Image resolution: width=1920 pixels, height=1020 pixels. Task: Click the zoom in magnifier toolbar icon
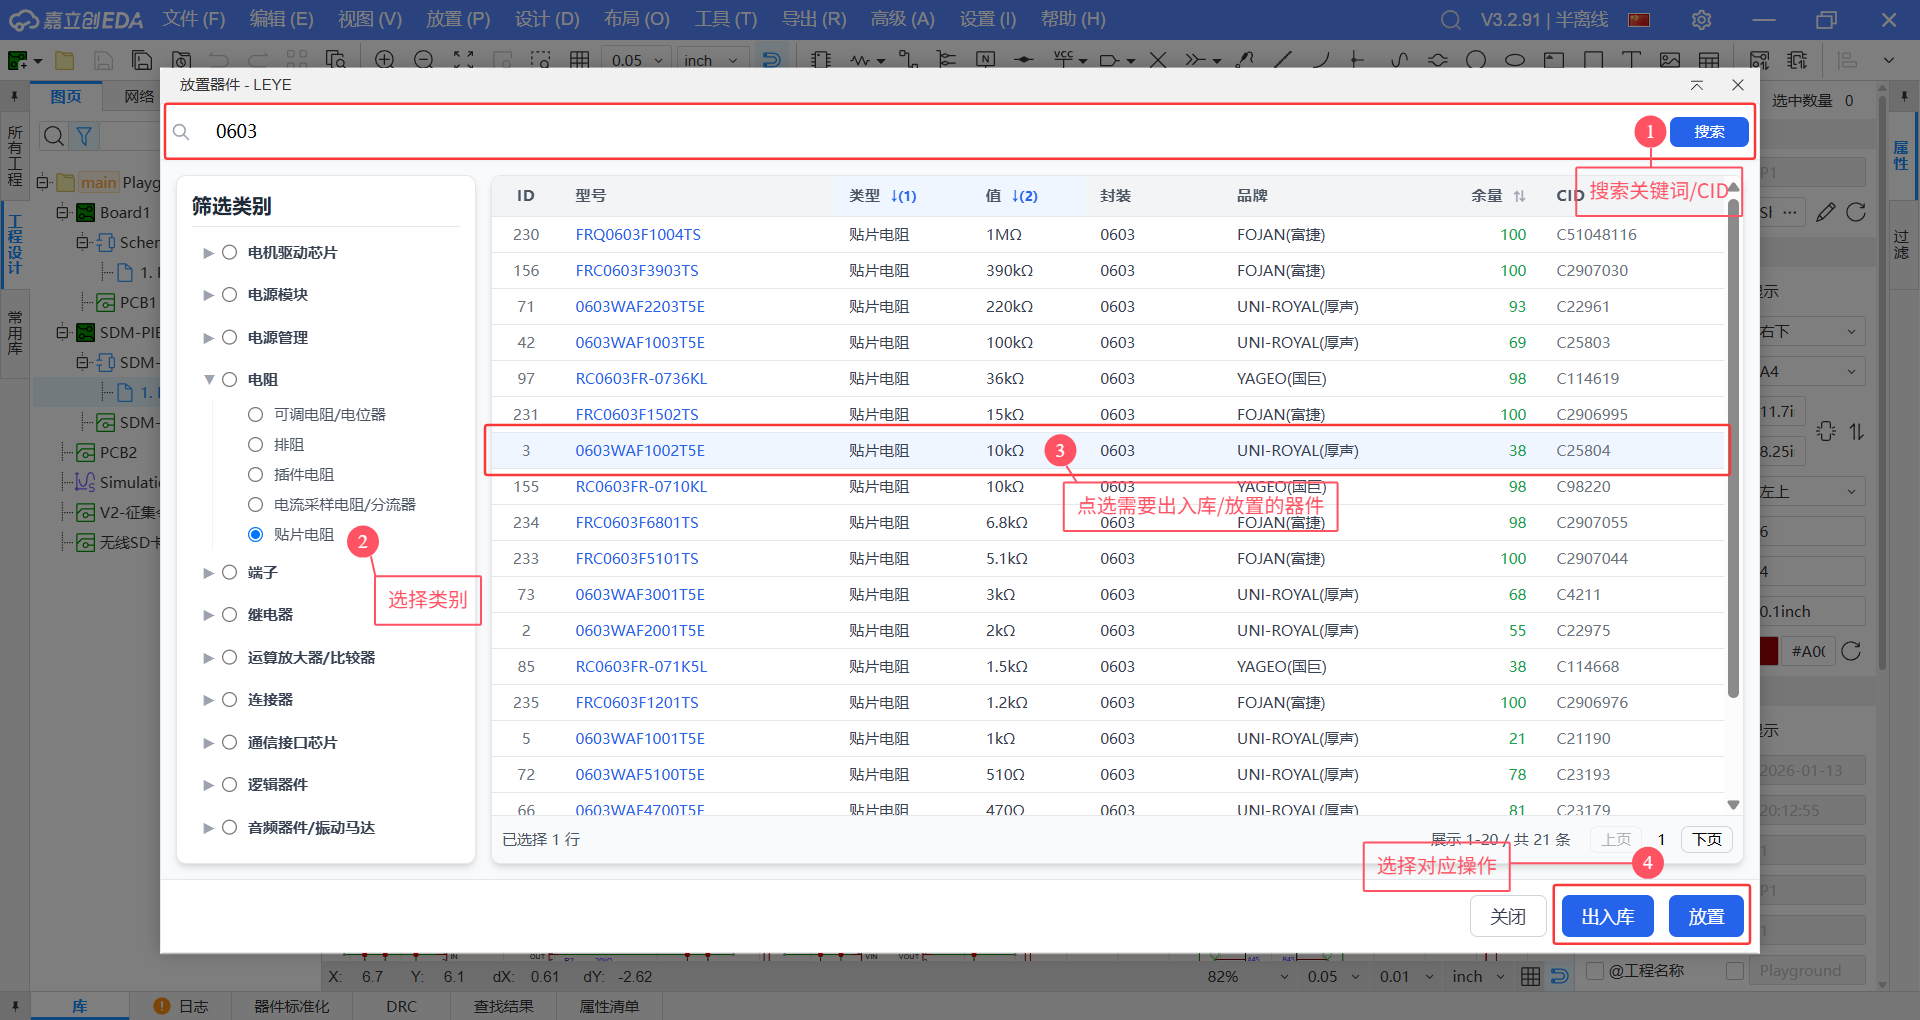coord(384,60)
